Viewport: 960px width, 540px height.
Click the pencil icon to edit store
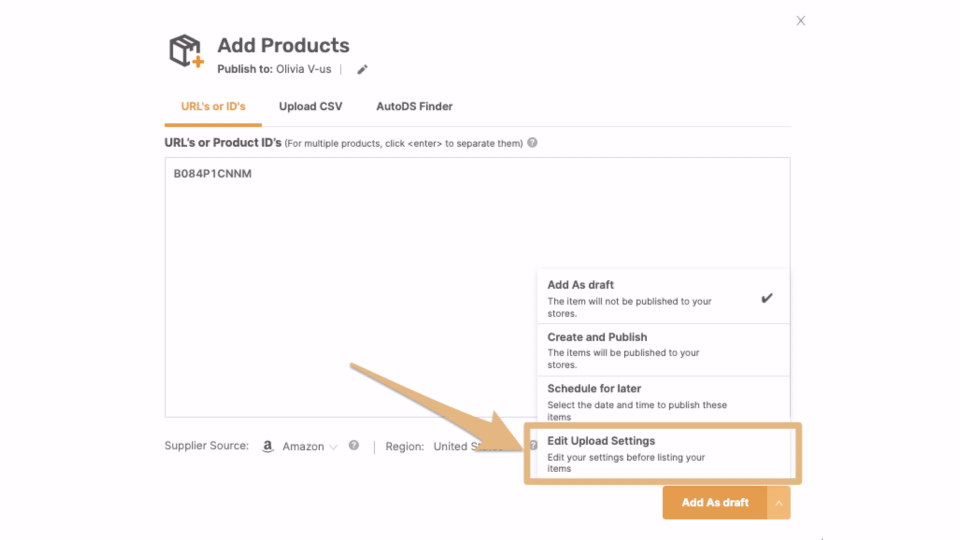(x=362, y=70)
